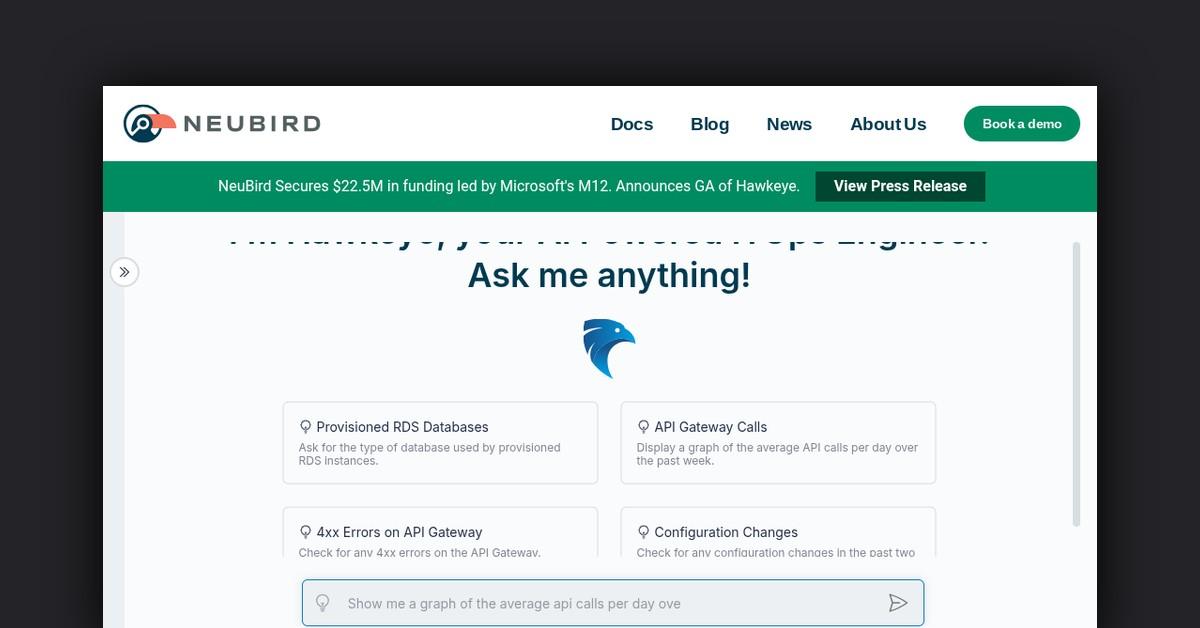Click lightbulb icon beside 4xx Errors title
The width and height of the screenshot is (1200, 628).
pyautogui.click(x=306, y=532)
